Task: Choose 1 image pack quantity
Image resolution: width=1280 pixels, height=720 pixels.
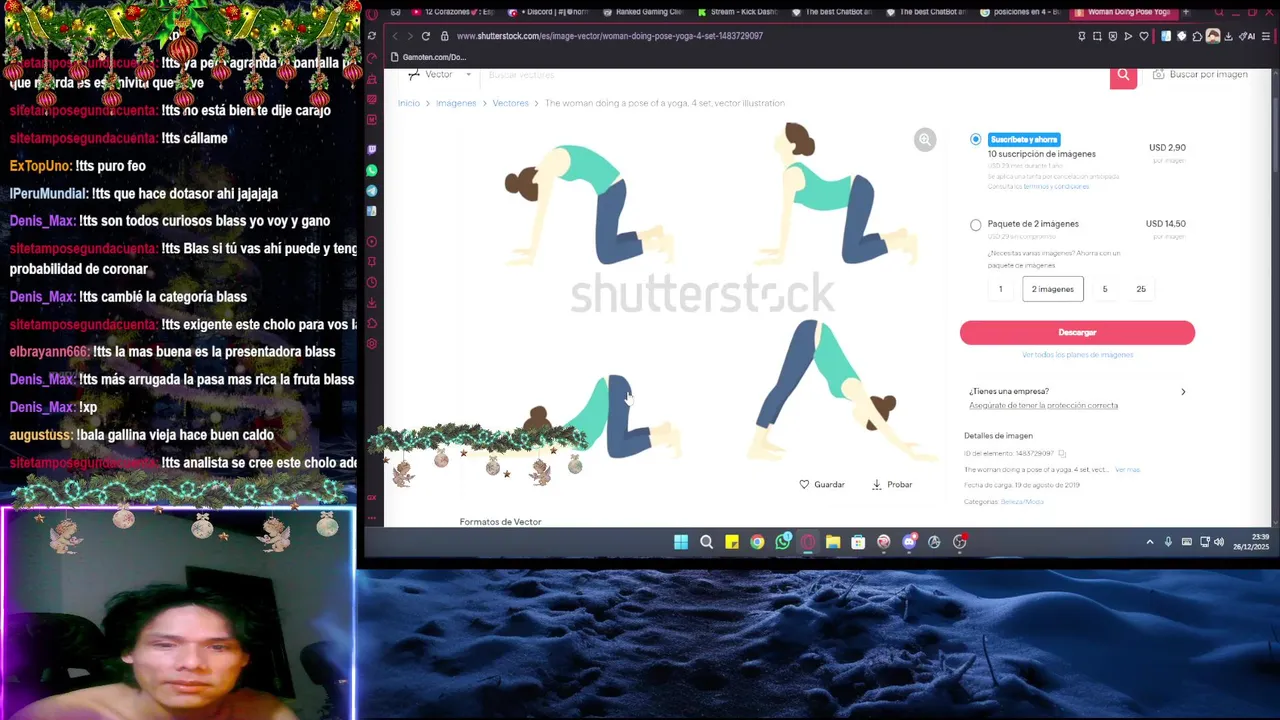Action: pyautogui.click(x=1000, y=289)
